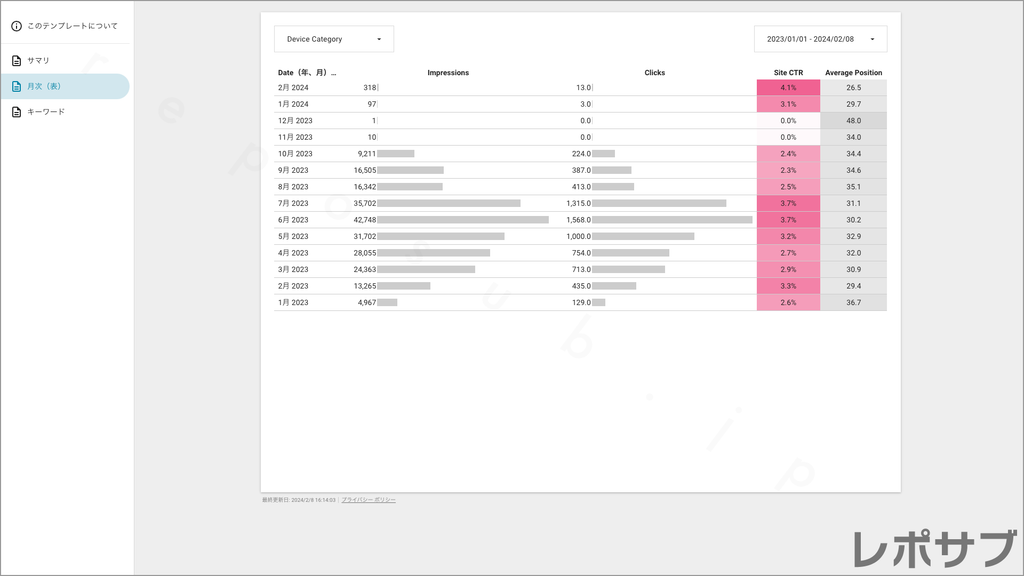Click the キーワード page document icon
Screen dimensions: 1024x576
point(16,112)
